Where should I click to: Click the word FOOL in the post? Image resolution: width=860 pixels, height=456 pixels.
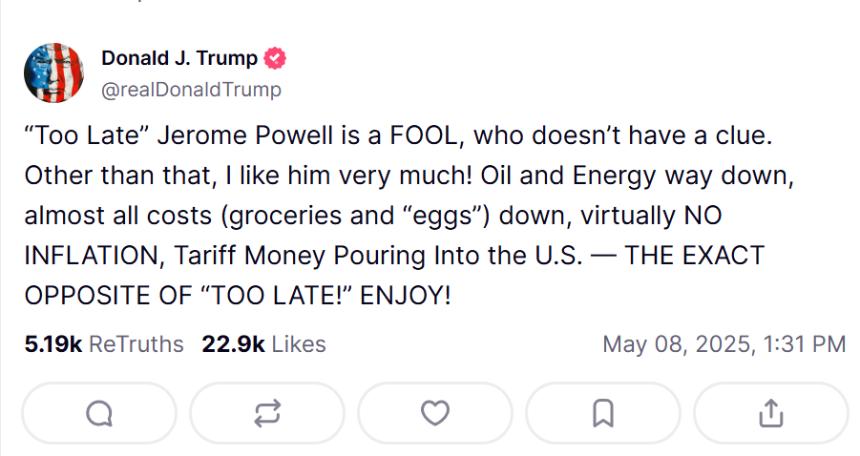tap(422, 136)
